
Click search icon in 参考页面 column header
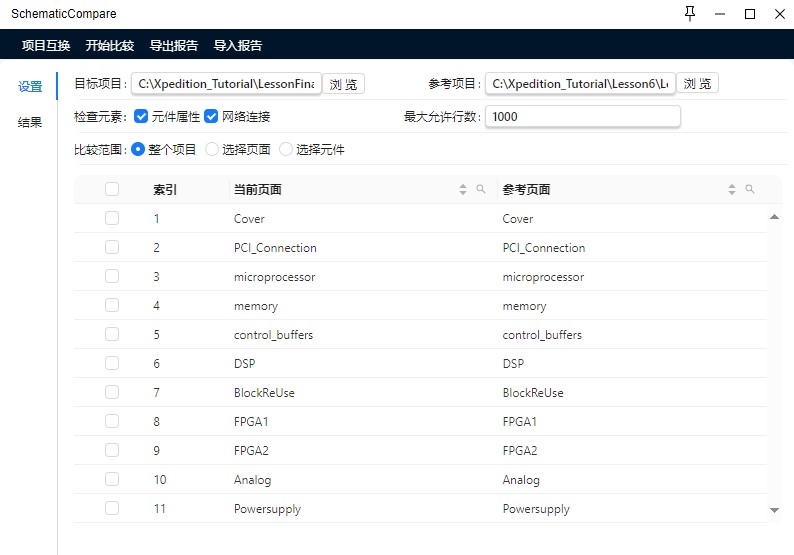[750, 190]
